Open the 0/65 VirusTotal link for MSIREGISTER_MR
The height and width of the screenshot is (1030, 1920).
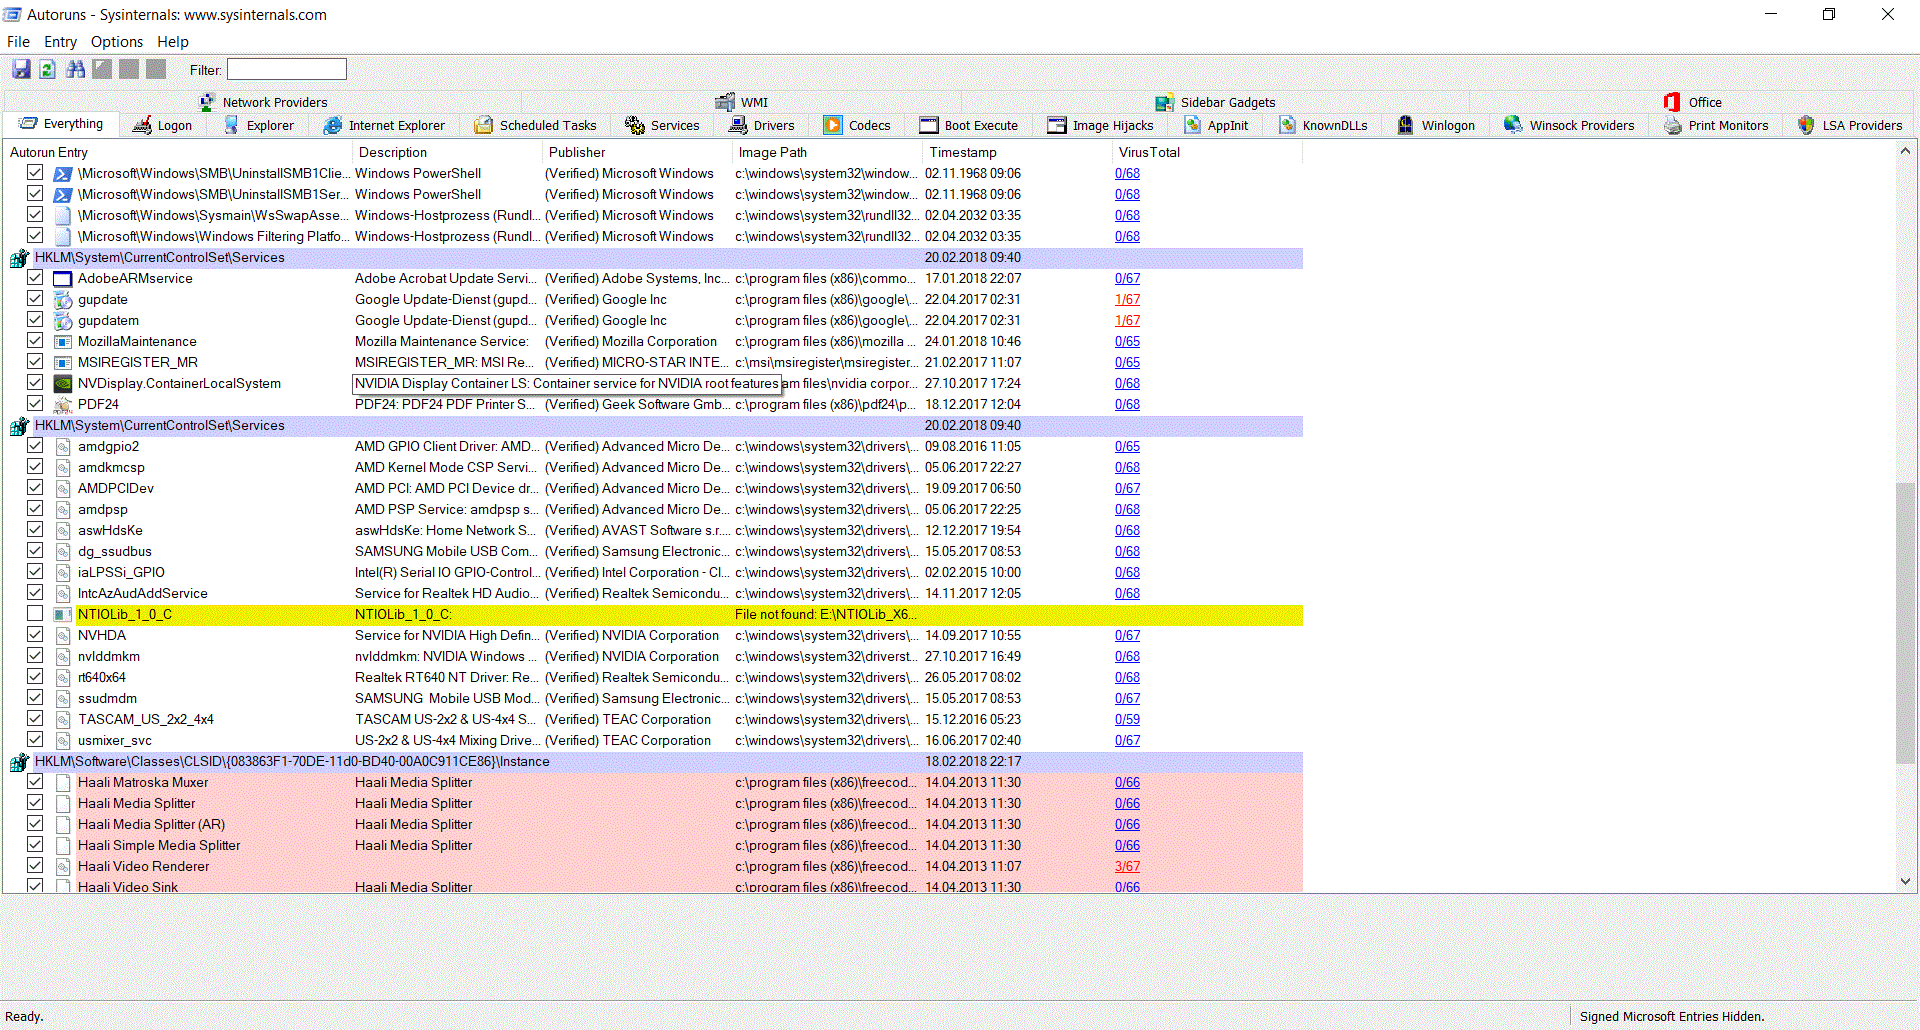pyautogui.click(x=1127, y=362)
